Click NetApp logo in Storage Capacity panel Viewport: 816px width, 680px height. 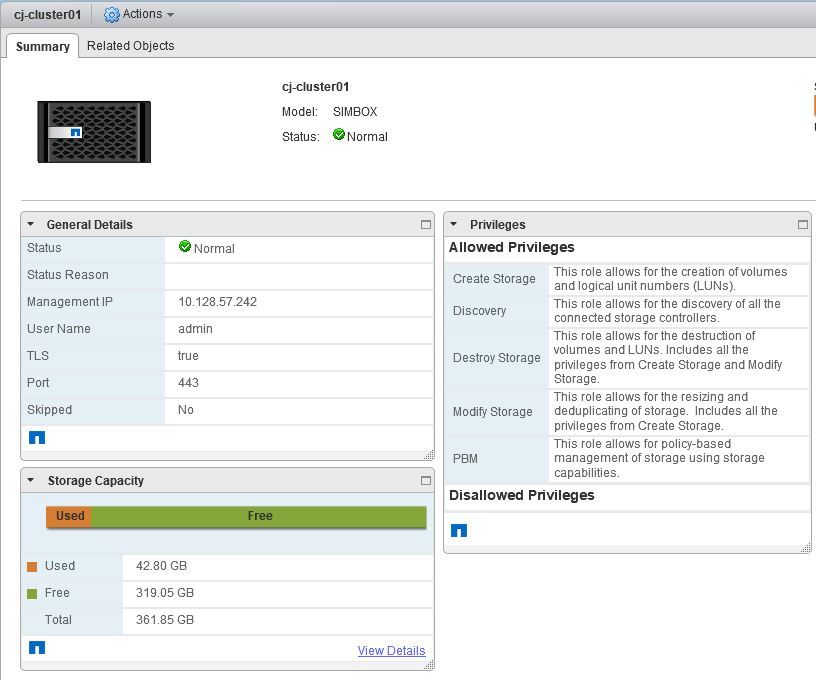[37, 648]
